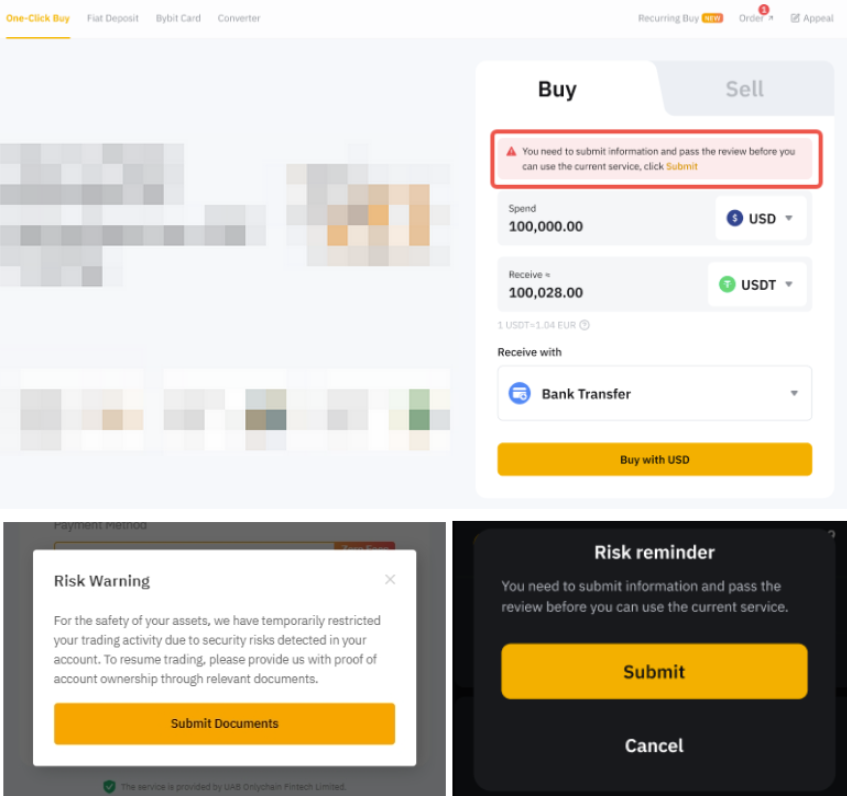Click the blue Bank Transfer icon

519,393
